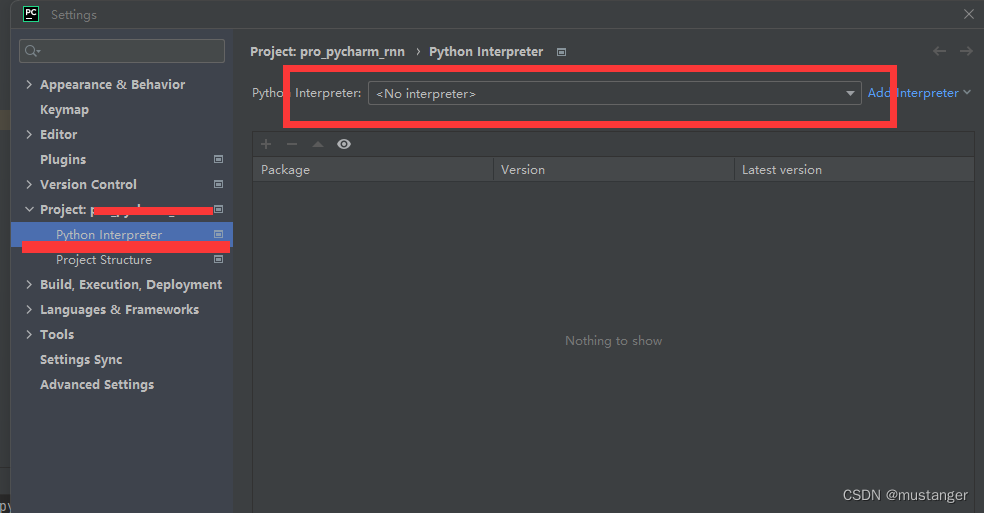Screen dimensions: 984x513
Task: Click project-level icon on Plugins row
Action: pos(218,159)
